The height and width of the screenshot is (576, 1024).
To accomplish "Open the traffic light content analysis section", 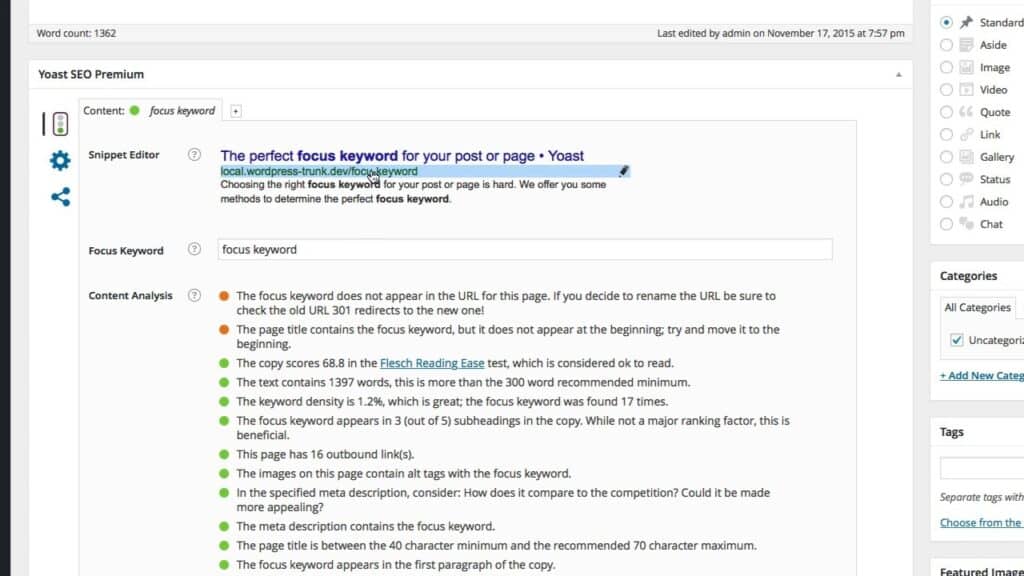I will (60, 124).
